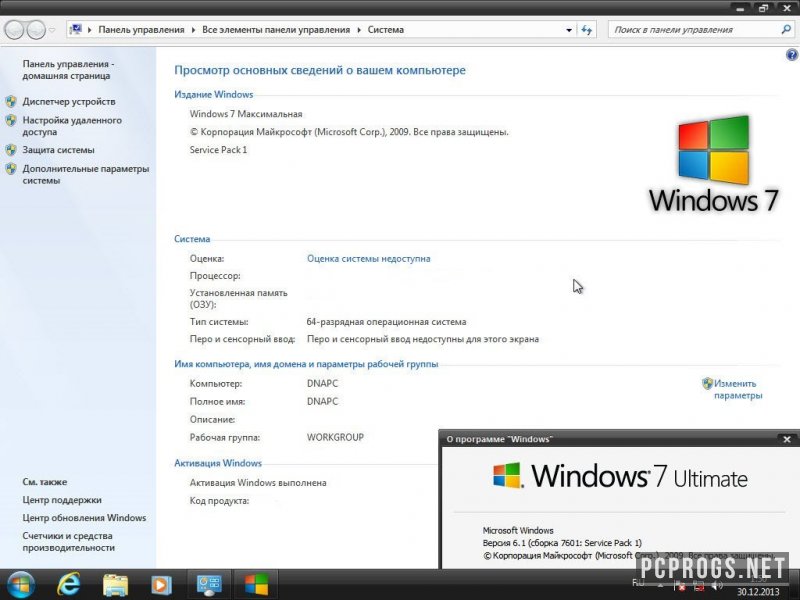This screenshot has width=800, height=600.
Task: Open volume speaker tray icon
Action: [x=717, y=586]
